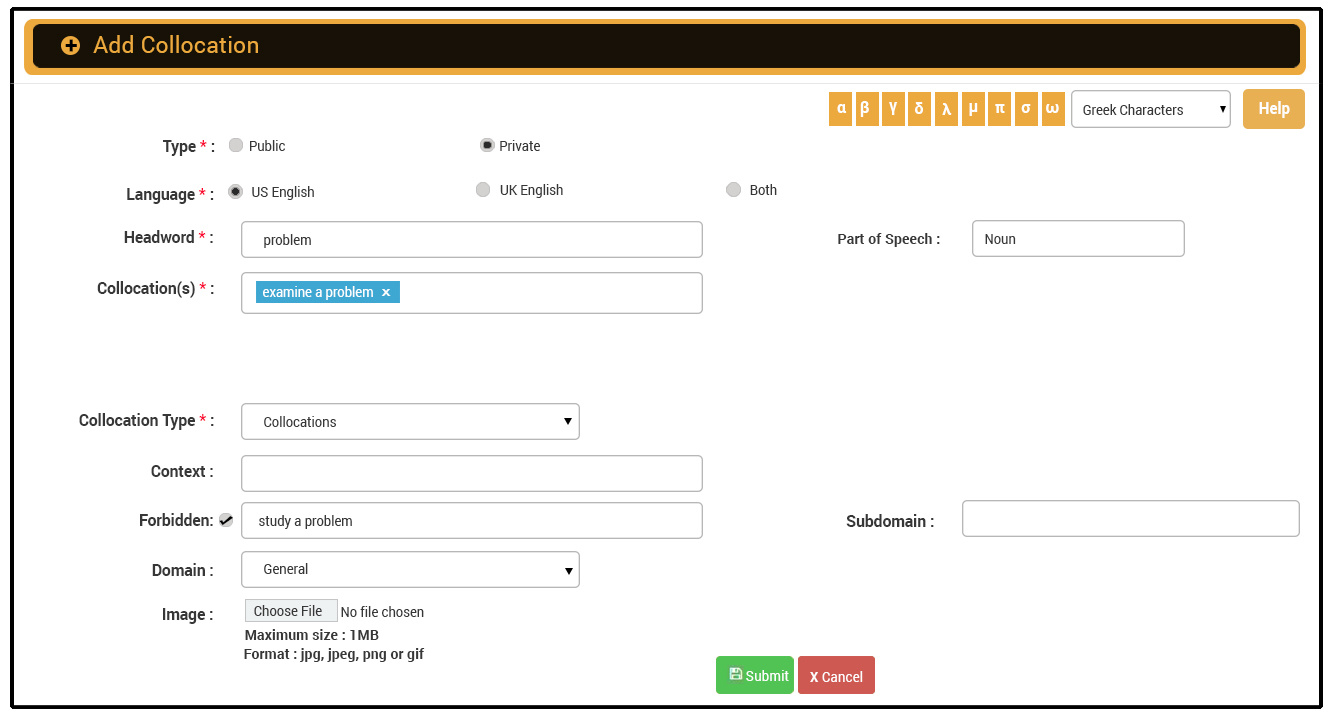The width and height of the screenshot is (1337, 722).
Task: Remove the 'examine a problem' collocation tag
Action: click(386, 293)
